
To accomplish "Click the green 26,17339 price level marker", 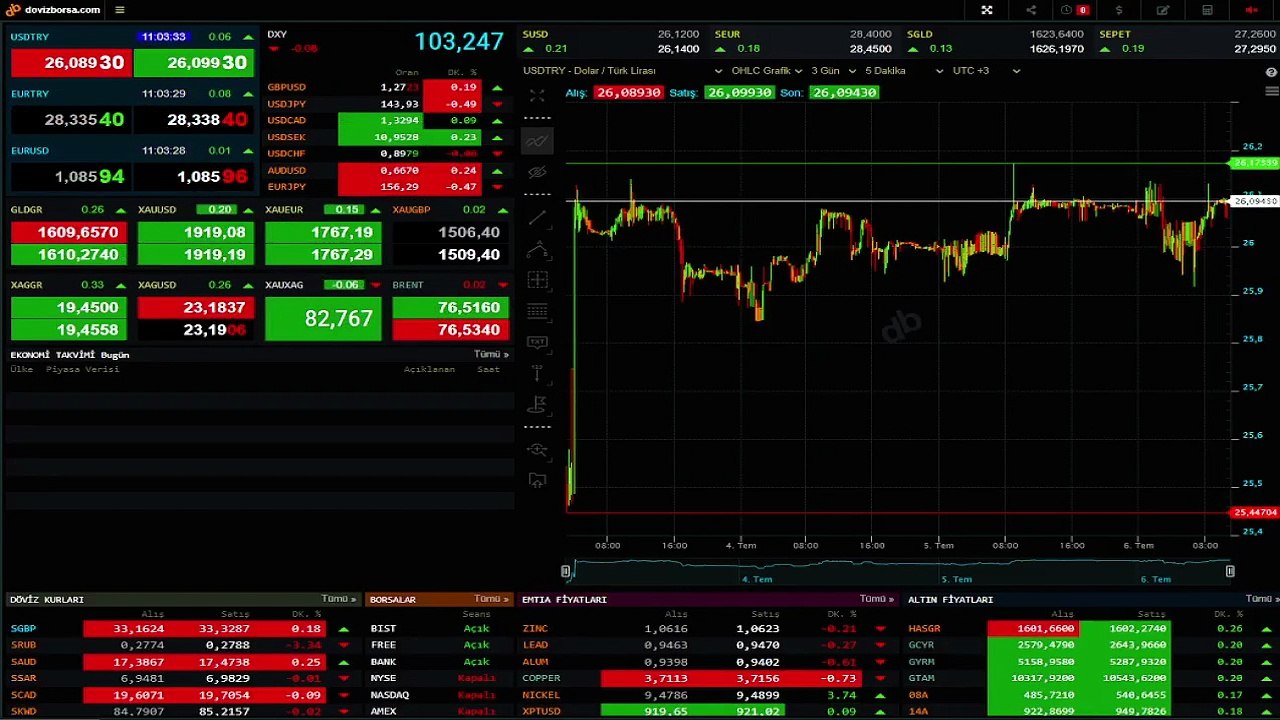I will [x=1254, y=163].
